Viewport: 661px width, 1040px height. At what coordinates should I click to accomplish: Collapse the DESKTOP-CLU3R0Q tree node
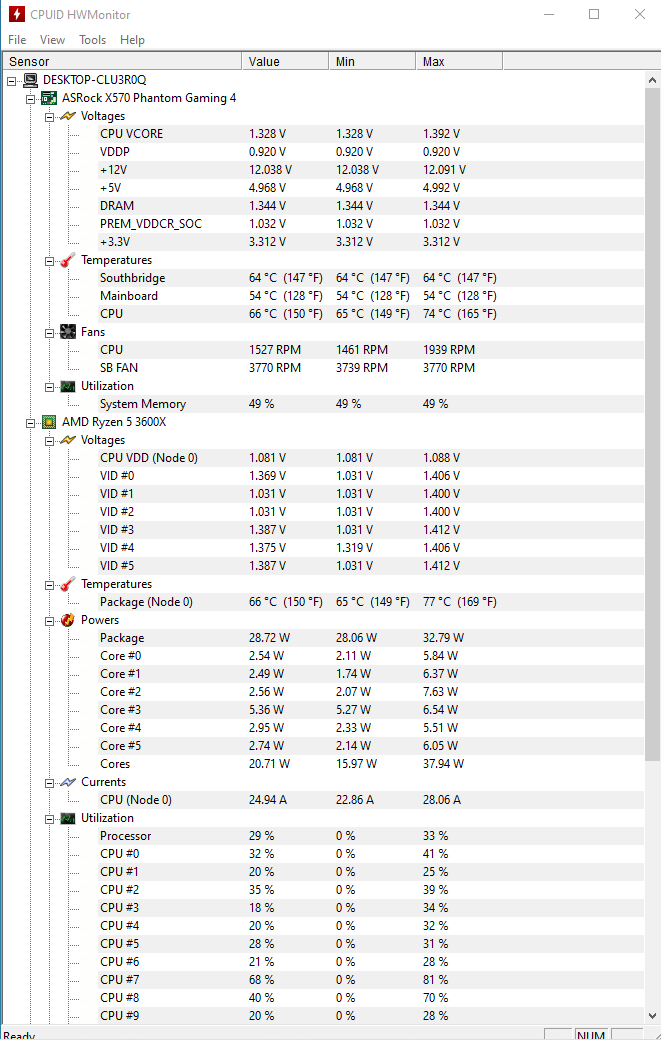(12, 80)
